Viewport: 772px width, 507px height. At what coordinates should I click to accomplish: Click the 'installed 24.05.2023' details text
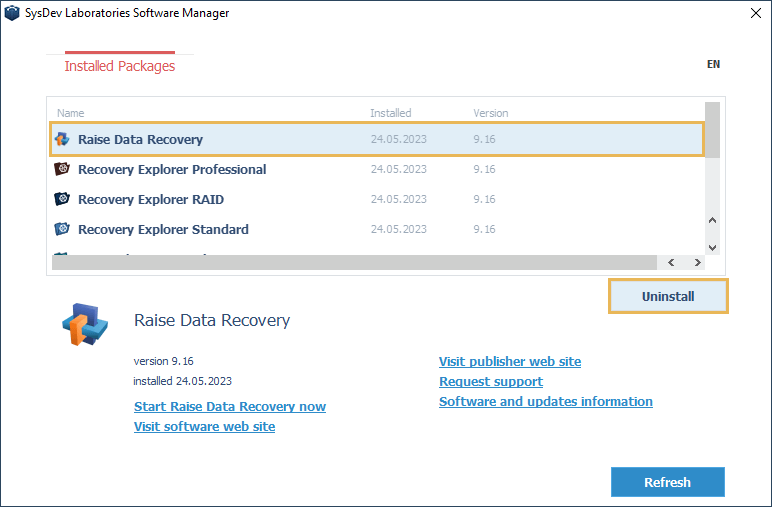[x=183, y=381]
